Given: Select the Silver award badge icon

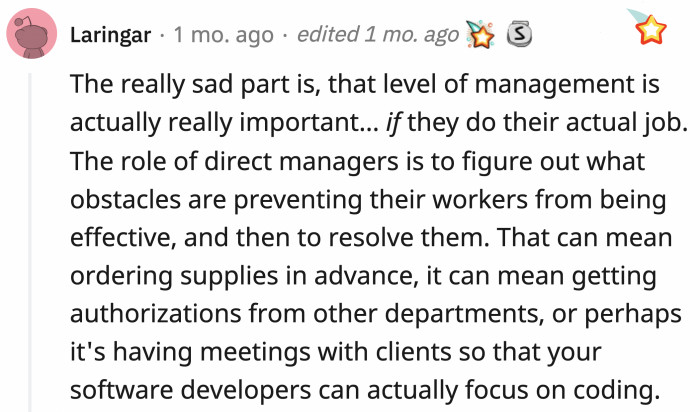Looking at the screenshot, I should 519,34.
